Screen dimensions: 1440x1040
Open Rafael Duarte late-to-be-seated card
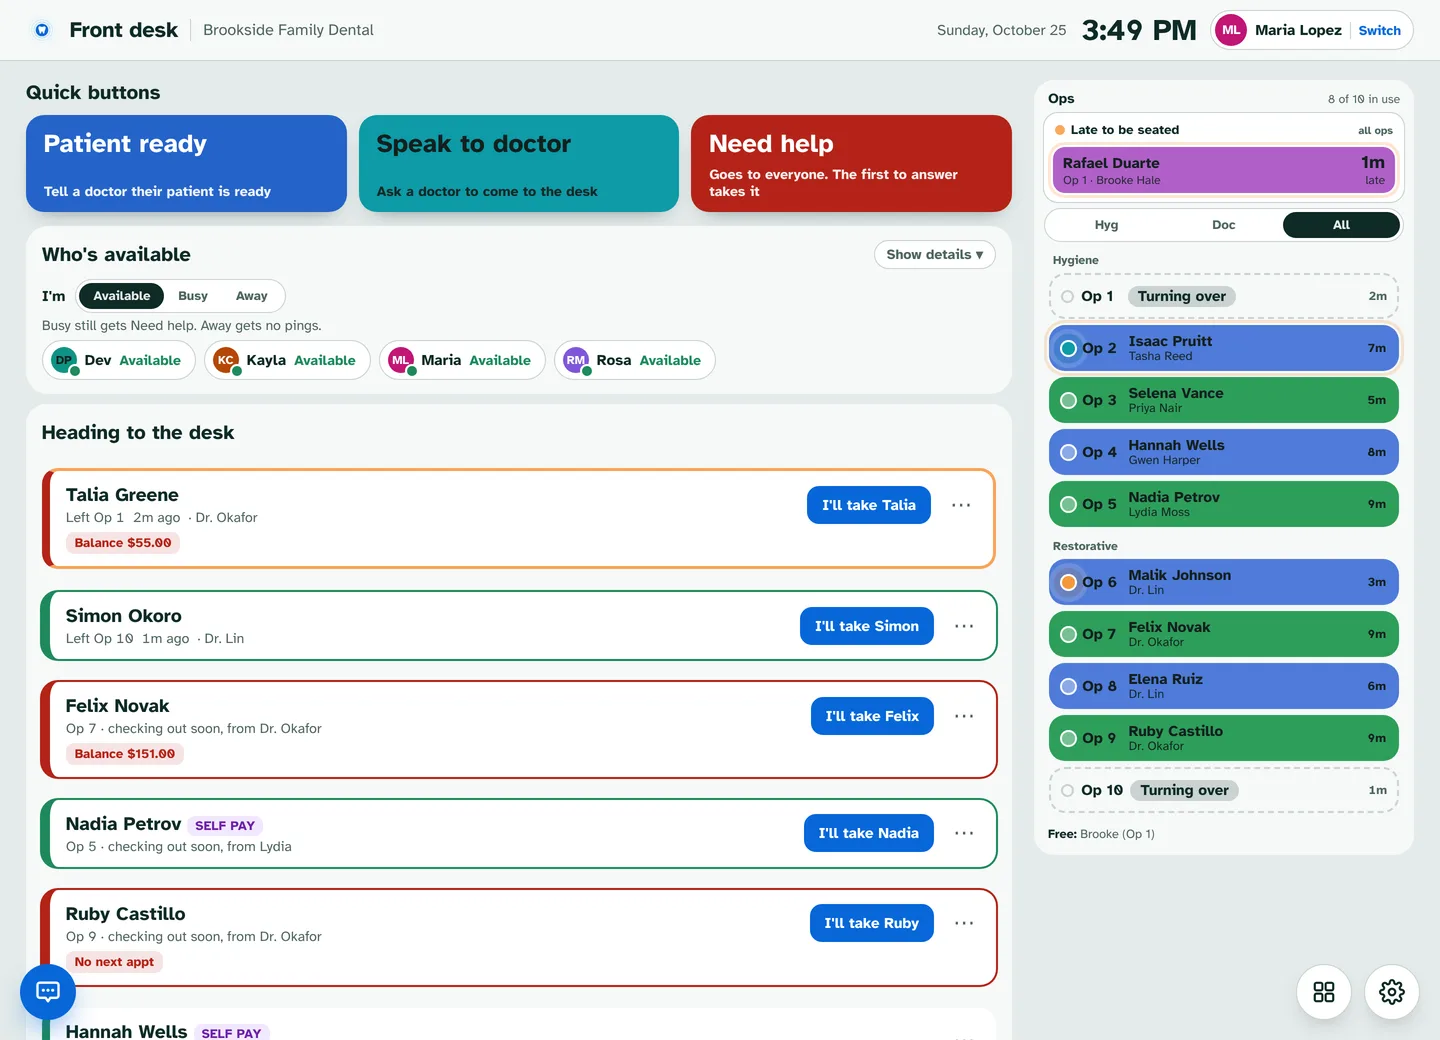[x=1224, y=170]
